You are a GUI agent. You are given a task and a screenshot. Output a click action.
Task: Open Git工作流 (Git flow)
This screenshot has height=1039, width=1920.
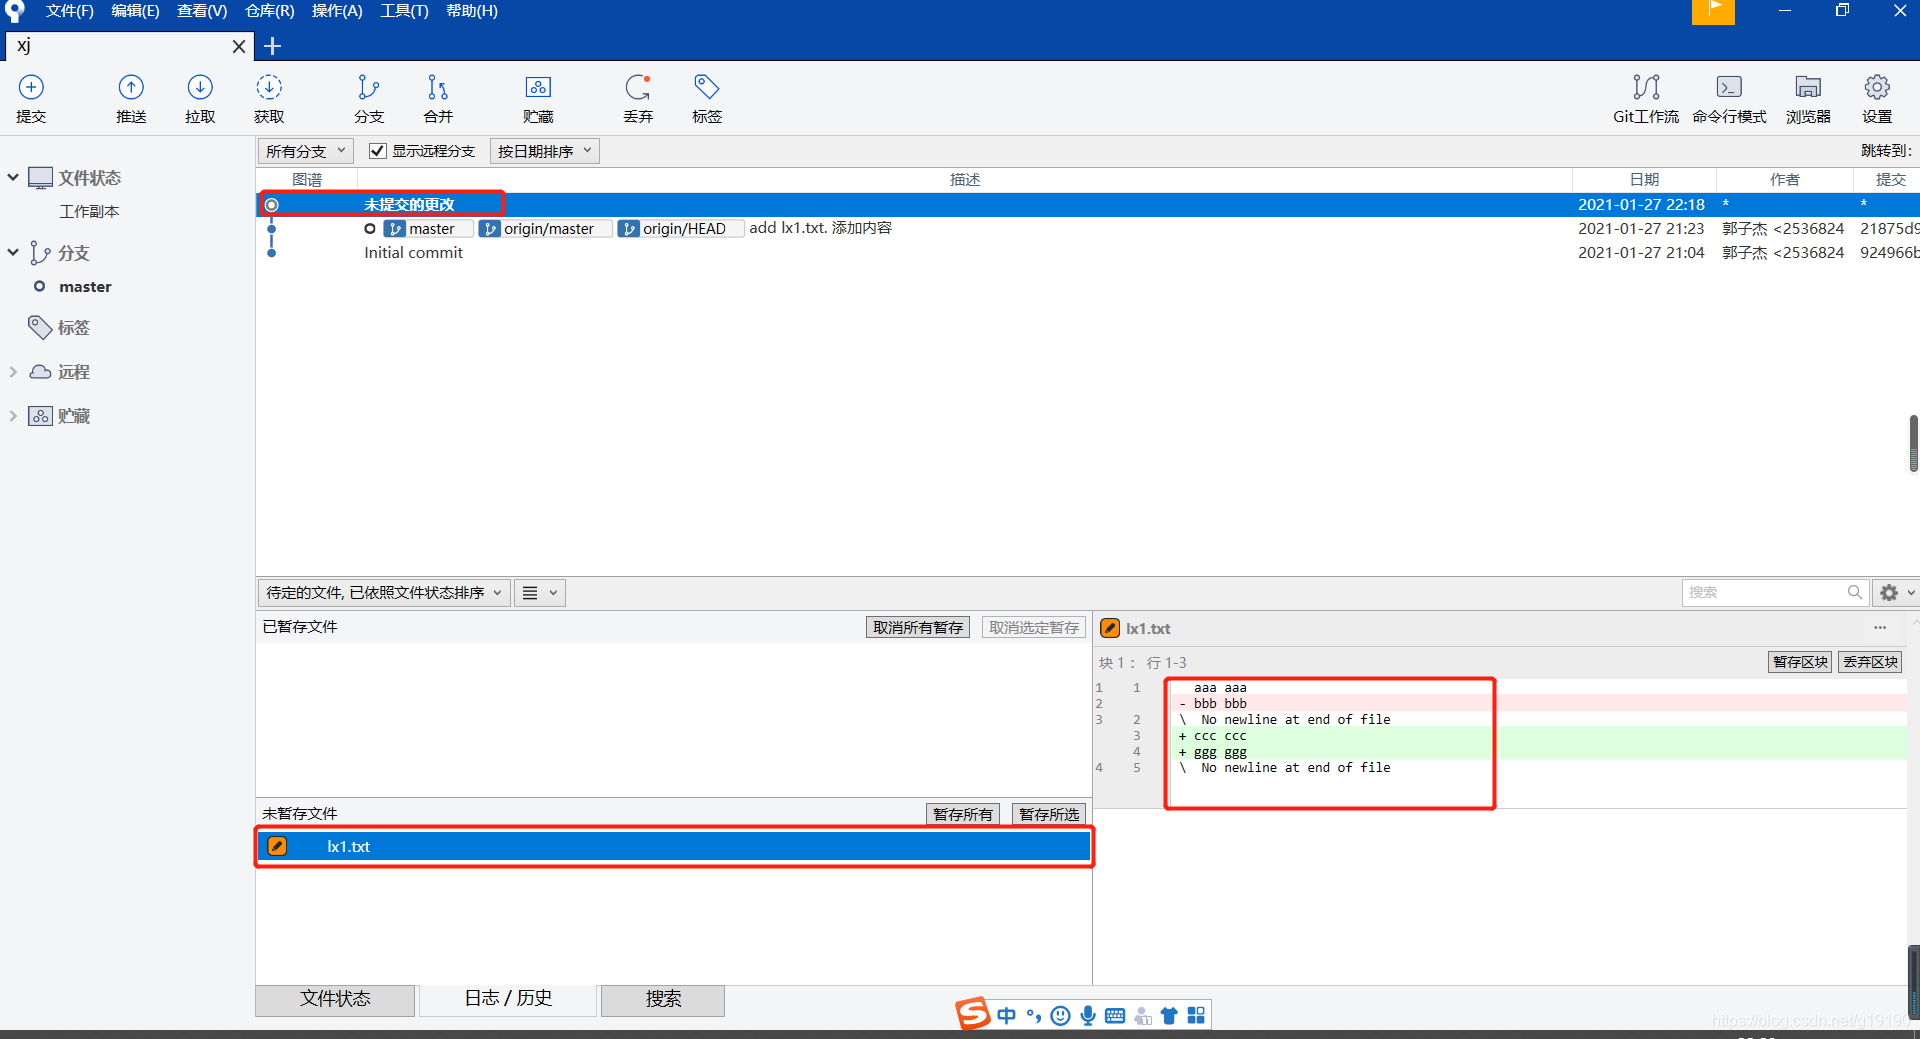coord(1646,98)
